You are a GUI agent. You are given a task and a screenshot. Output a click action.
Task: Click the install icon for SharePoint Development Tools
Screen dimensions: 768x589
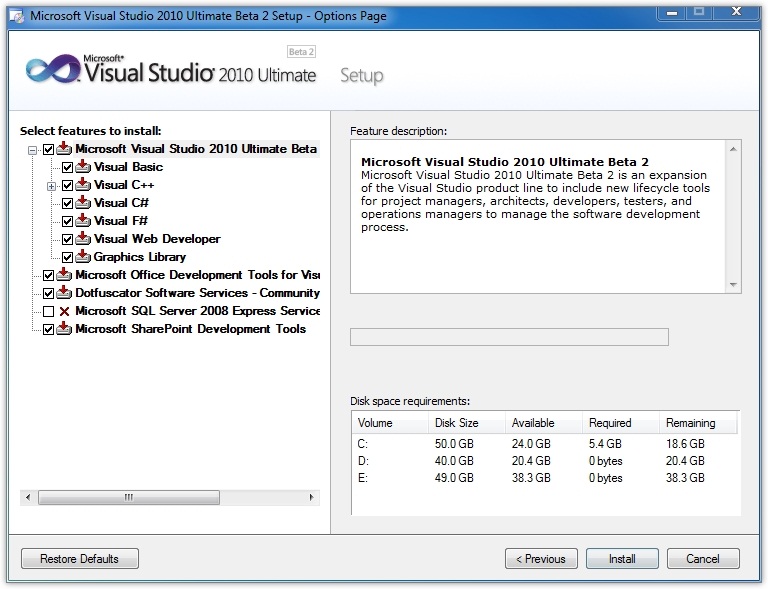pyautogui.click(x=64, y=329)
